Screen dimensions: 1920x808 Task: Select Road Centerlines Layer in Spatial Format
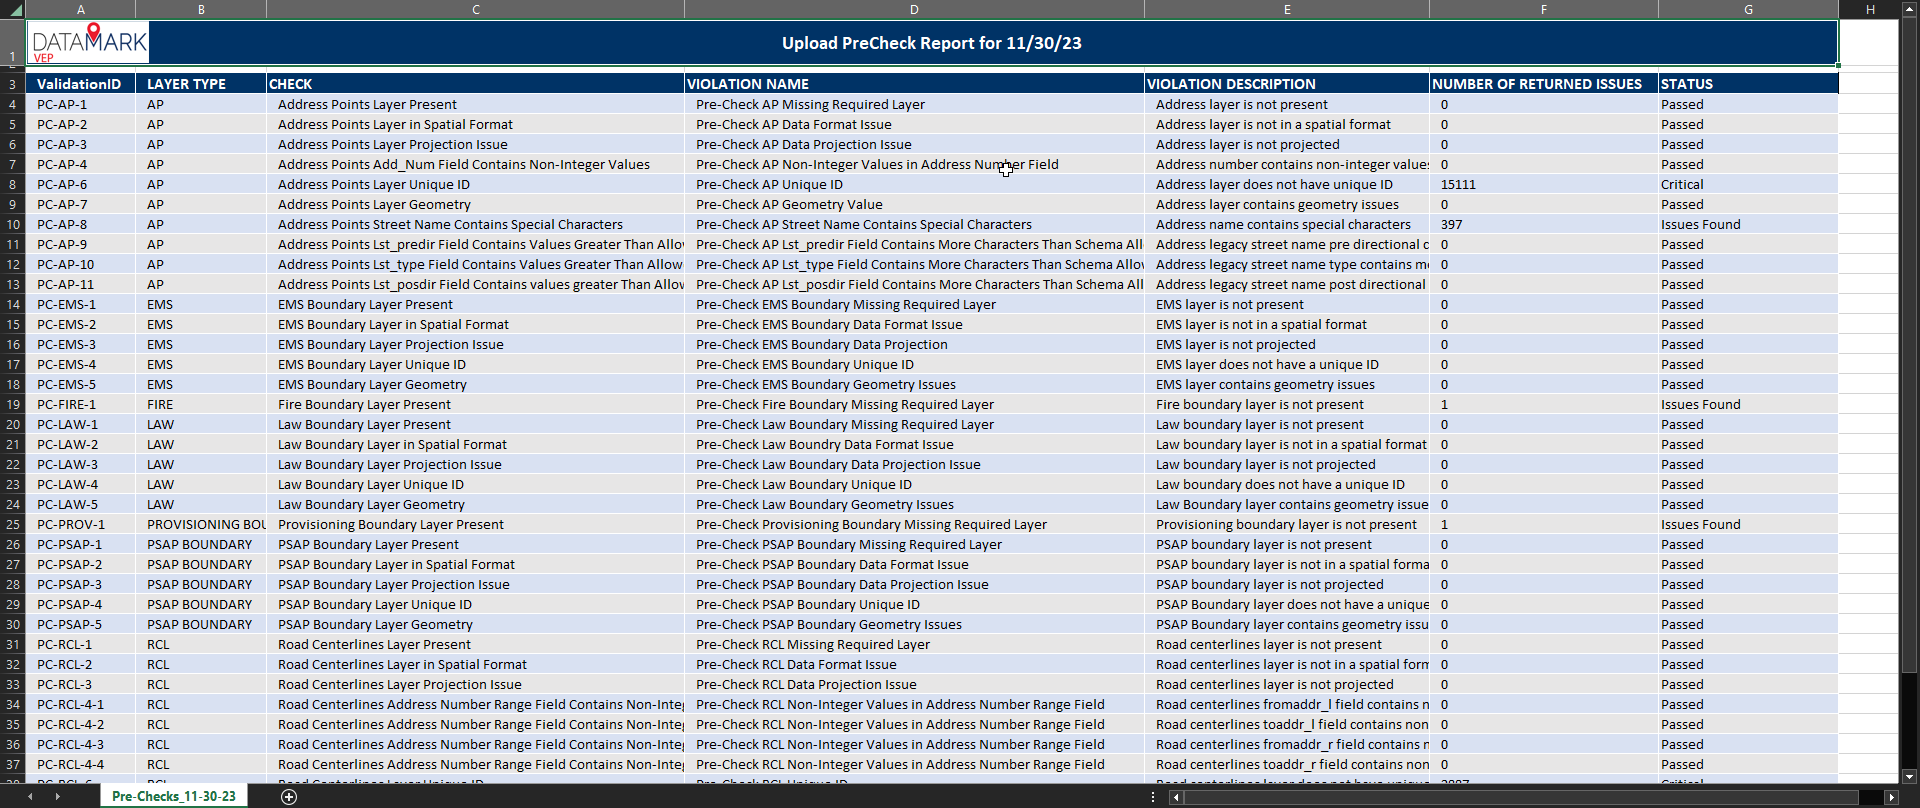click(475, 664)
